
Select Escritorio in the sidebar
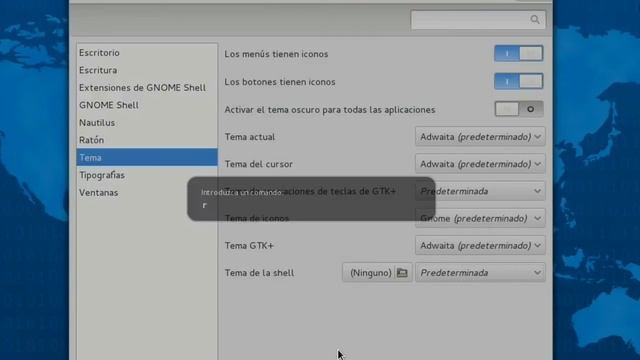147,53
